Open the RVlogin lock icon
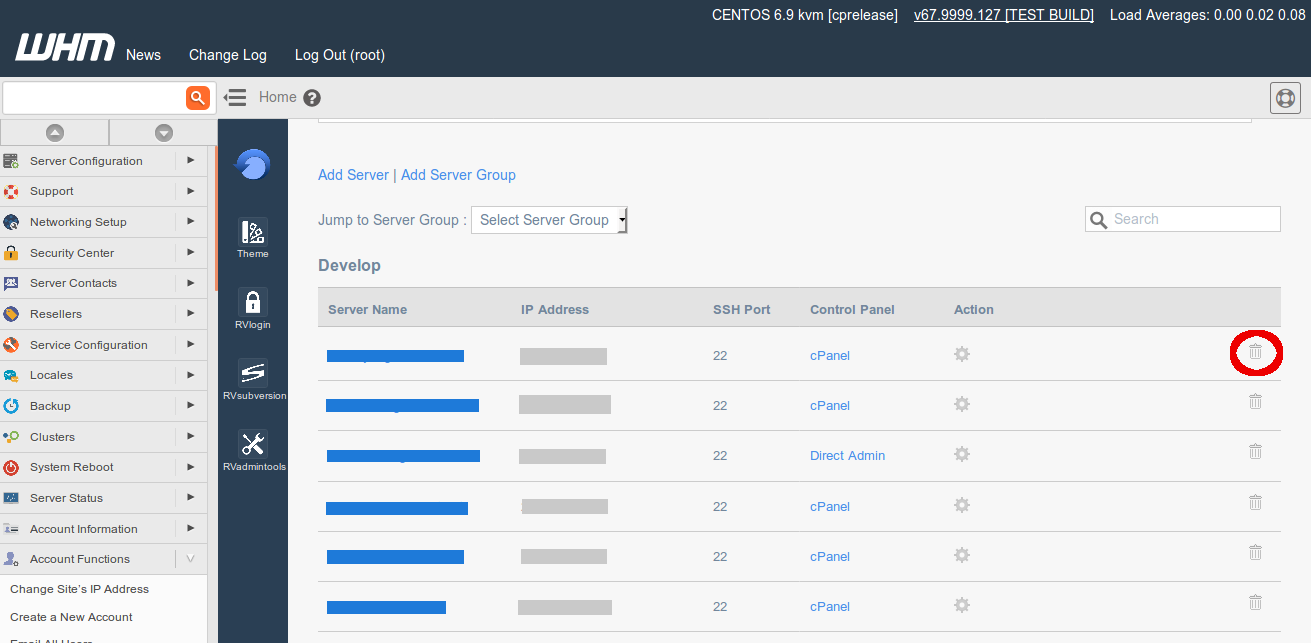This screenshot has width=1311, height=643. coord(253,302)
